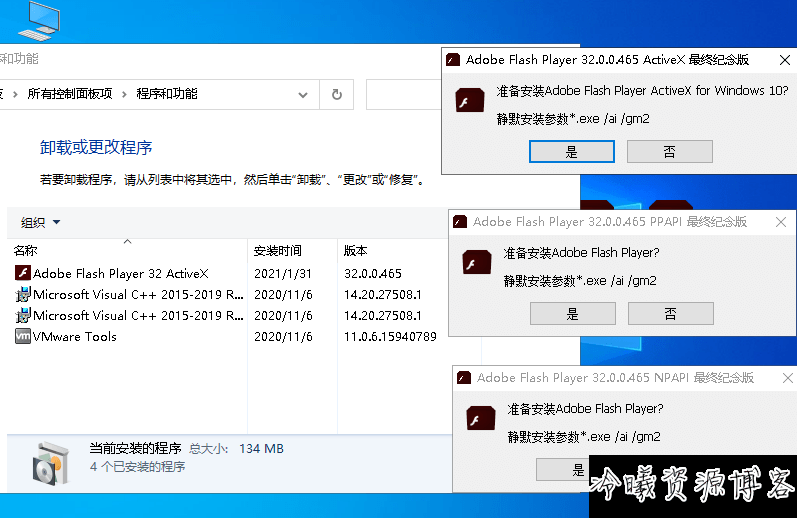Click large Flash logo in PPAPI dialog

pyautogui.click(x=477, y=262)
